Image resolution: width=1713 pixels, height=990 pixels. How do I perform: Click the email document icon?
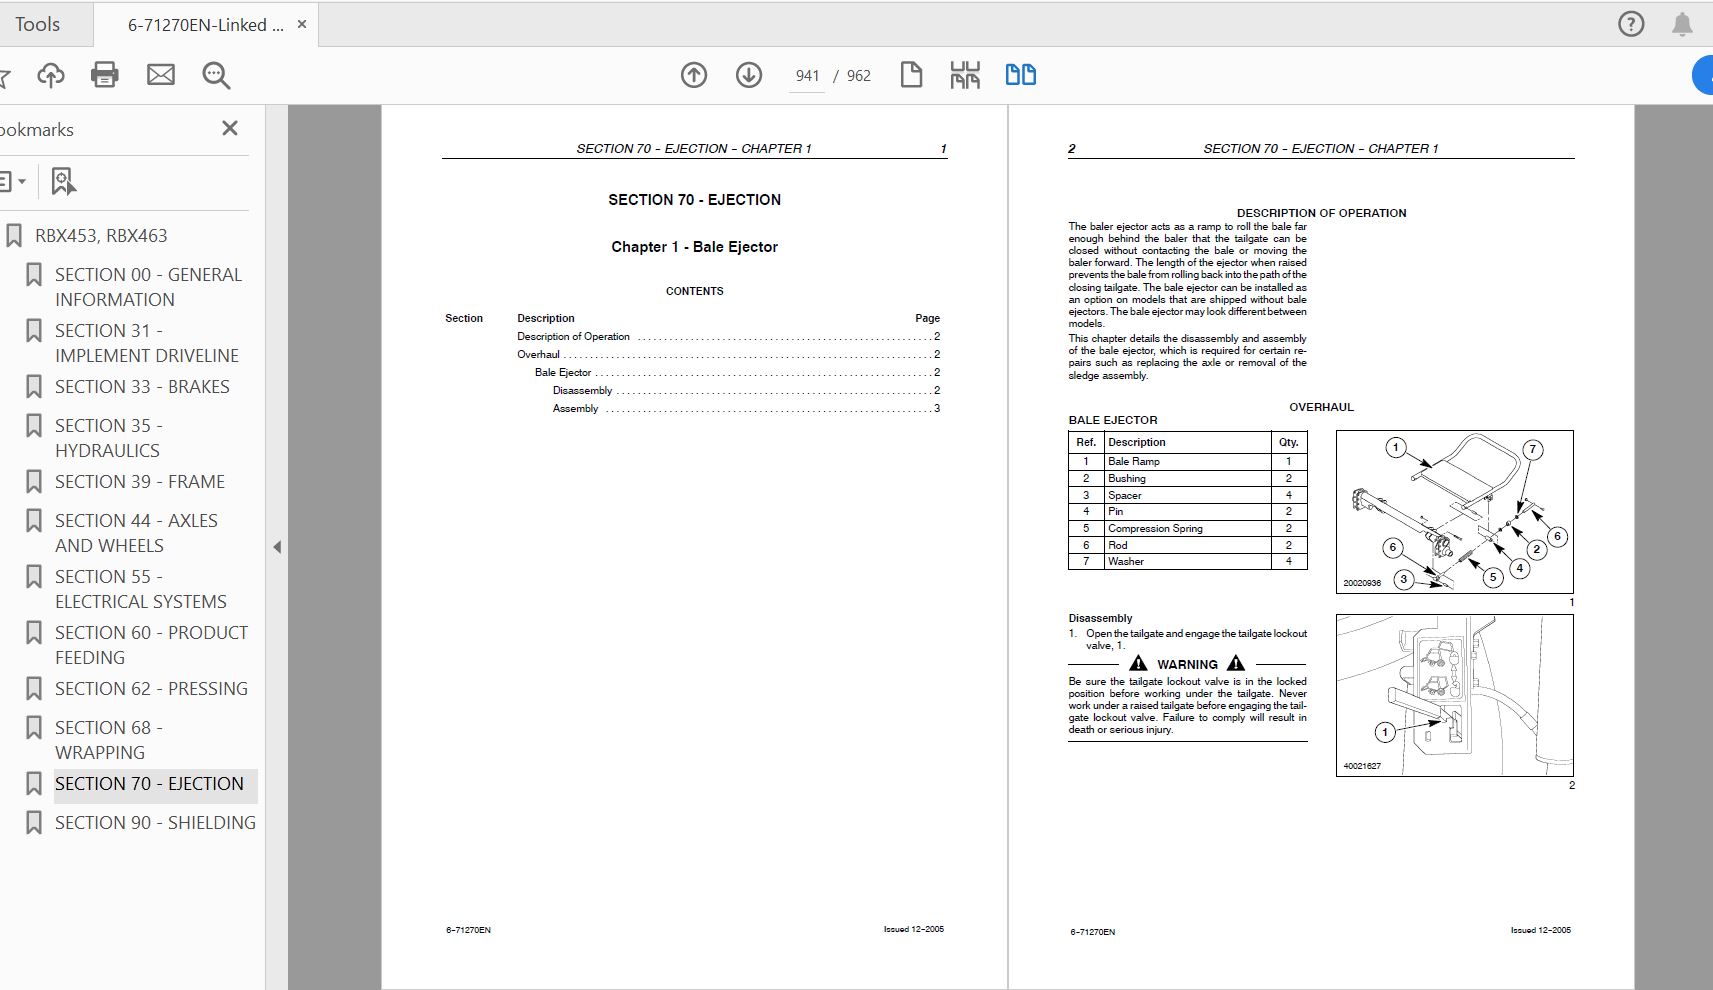point(161,75)
